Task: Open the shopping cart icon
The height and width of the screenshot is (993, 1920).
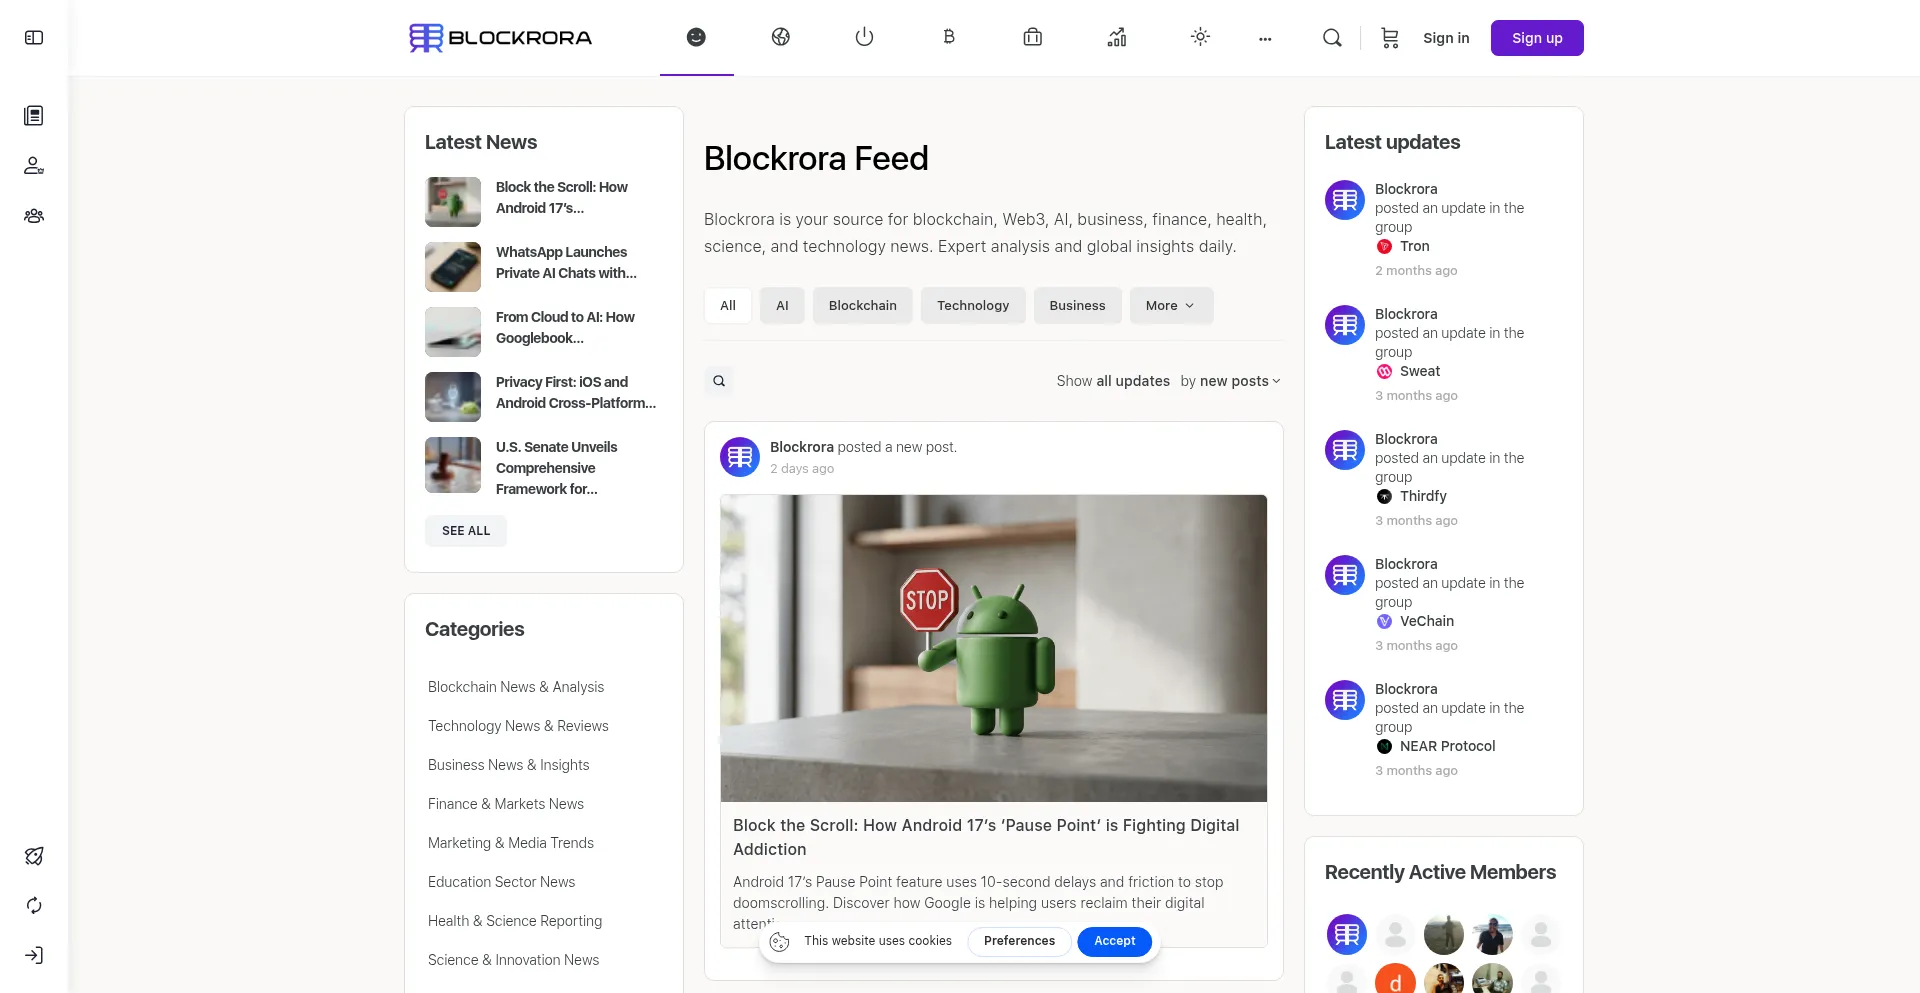Action: pyautogui.click(x=1390, y=38)
